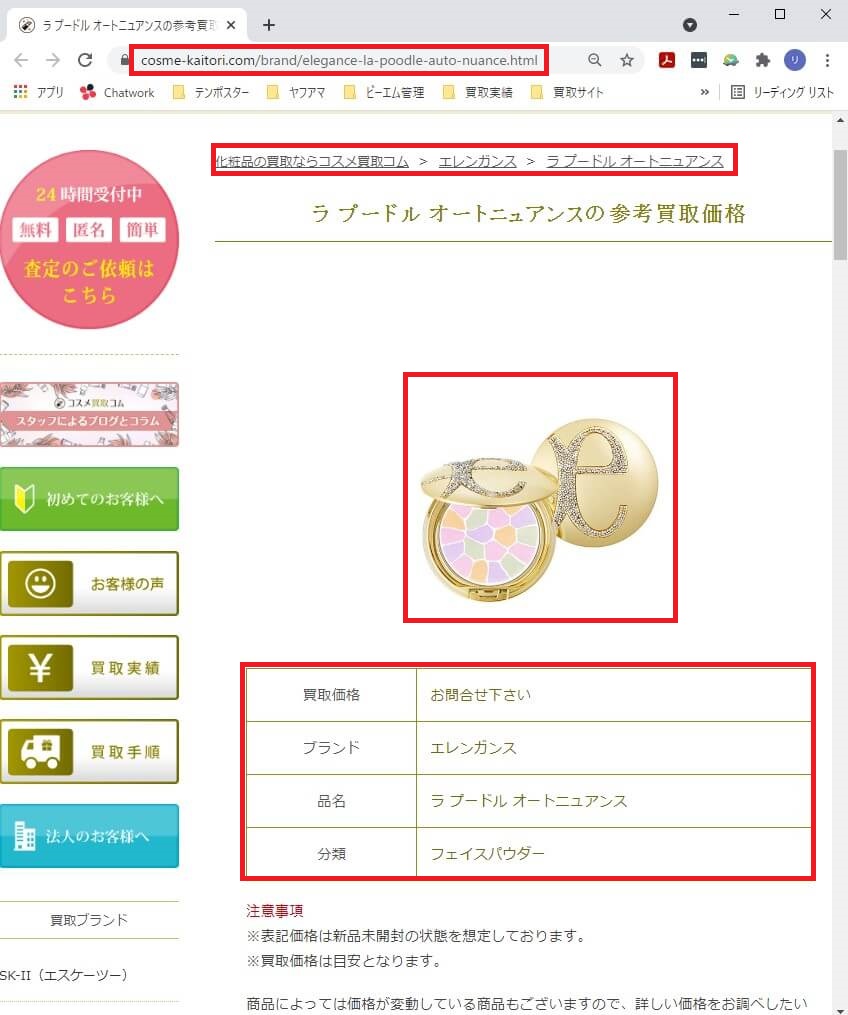848x1015 pixels.
Task: Expand the hidden bookmarks chevron
Action: [x=704, y=93]
